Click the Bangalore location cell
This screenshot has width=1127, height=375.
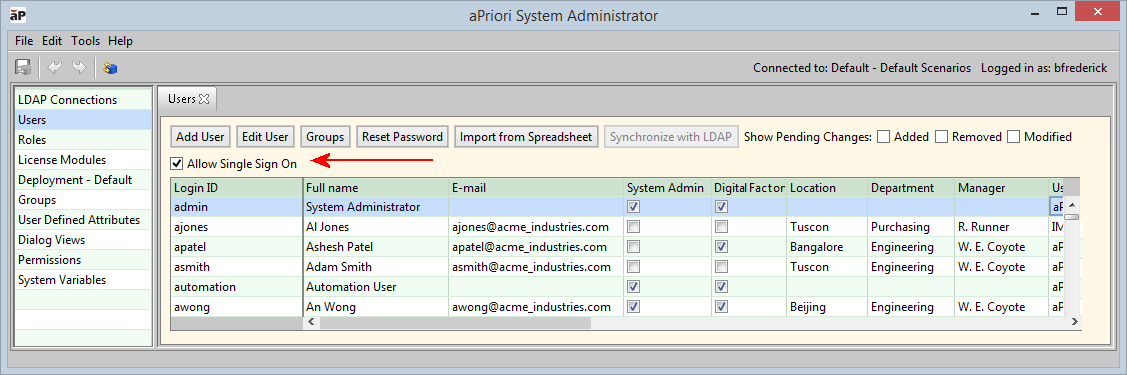[x=827, y=247]
